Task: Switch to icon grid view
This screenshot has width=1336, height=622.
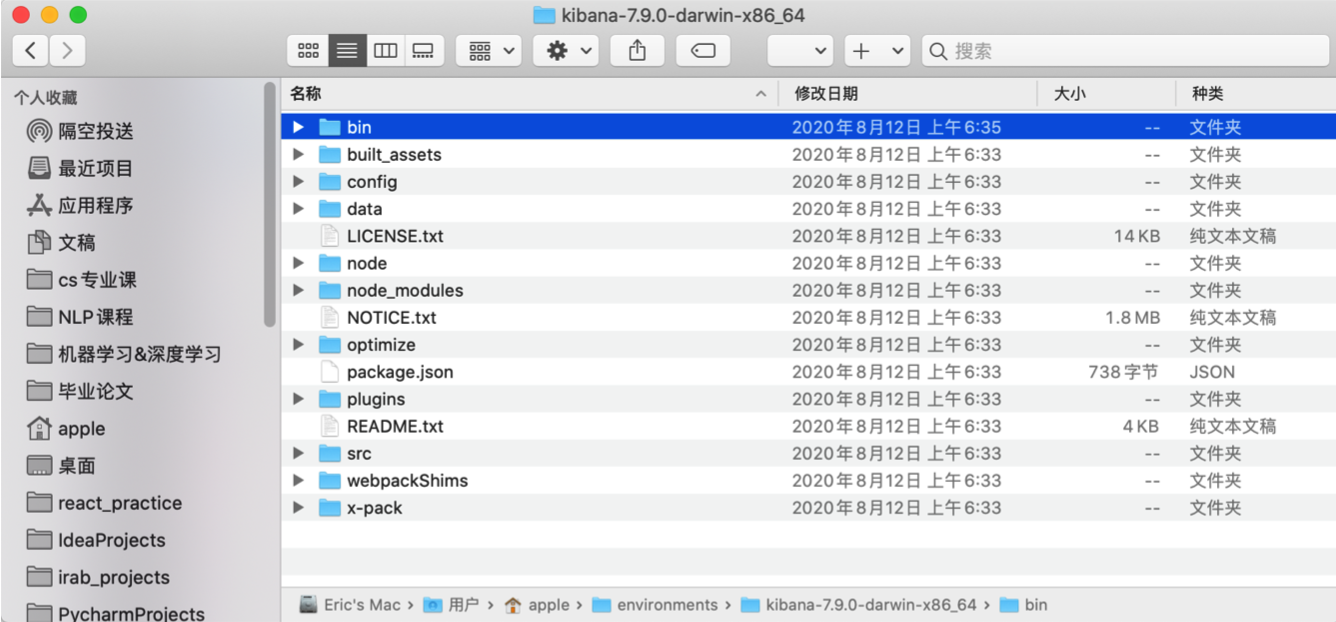Action: pyautogui.click(x=308, y=50)
